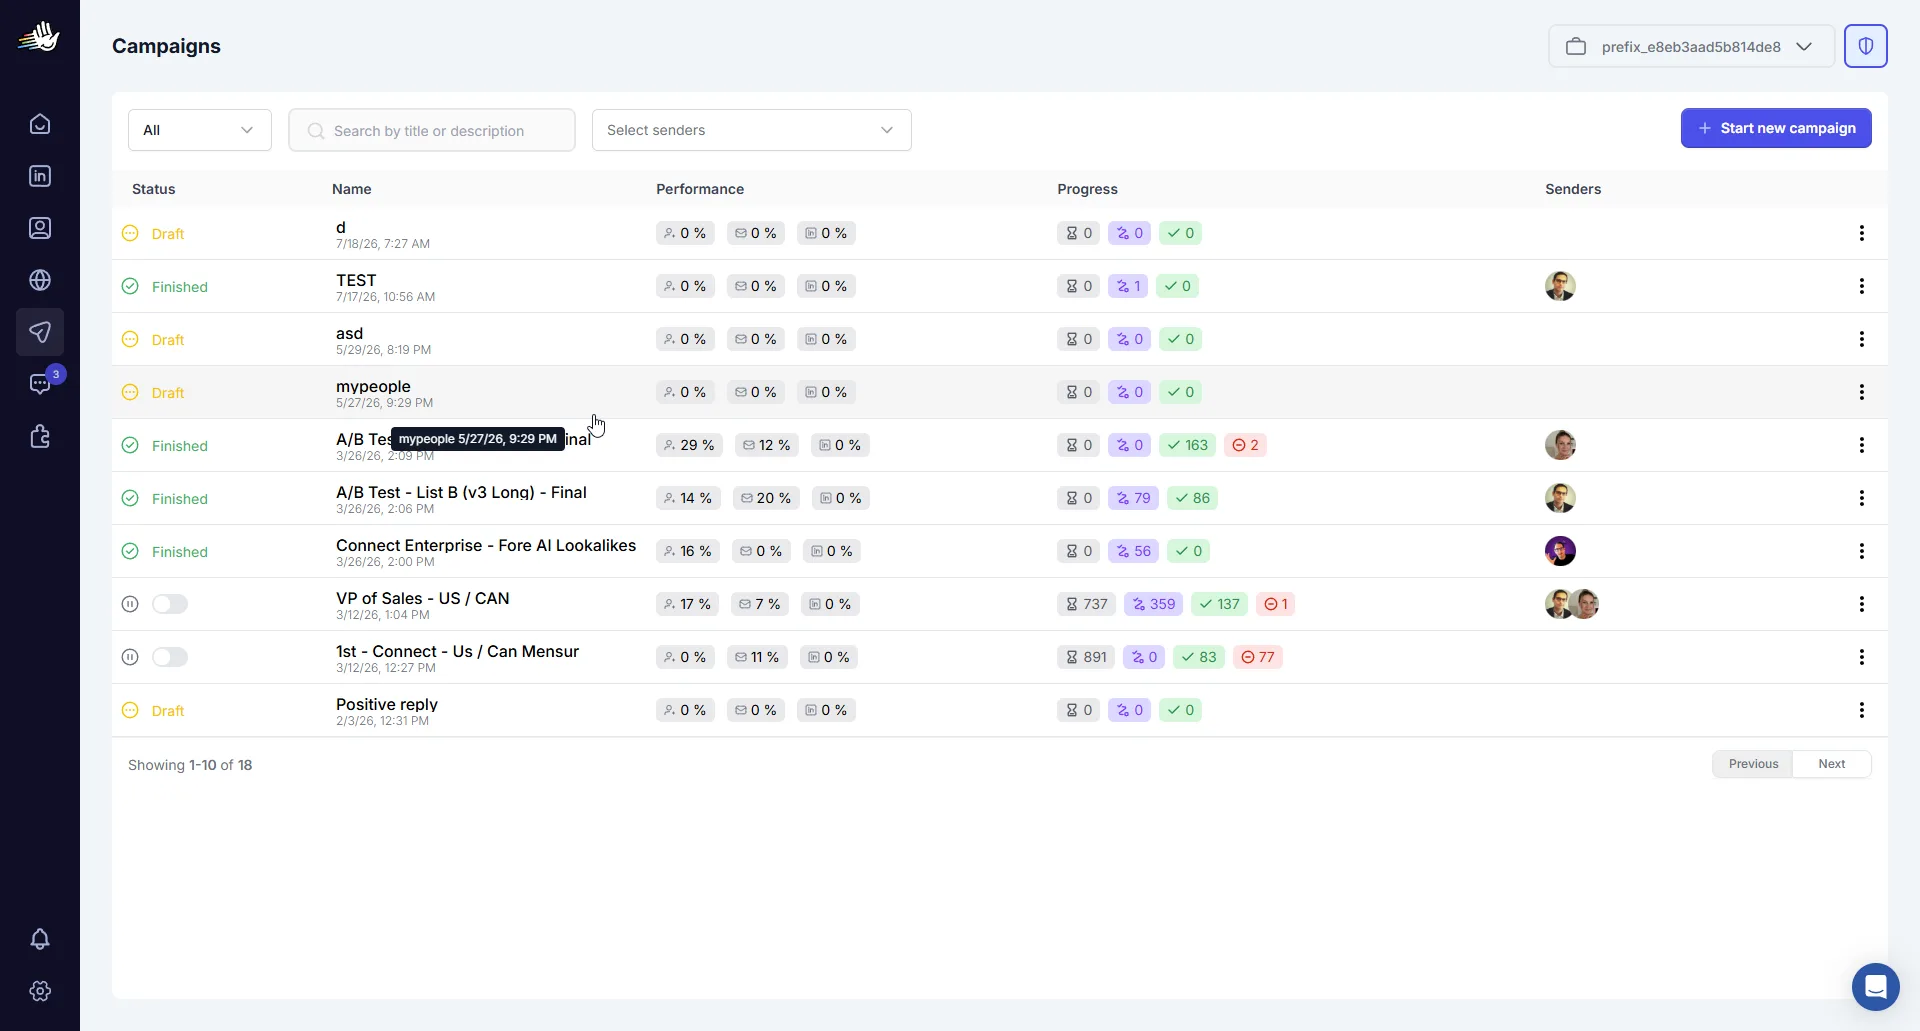The width and height of the screenshot is (1920, 1031).
Task: Click the Finished check icon for TEST campaign
Action: click(130, 286)
